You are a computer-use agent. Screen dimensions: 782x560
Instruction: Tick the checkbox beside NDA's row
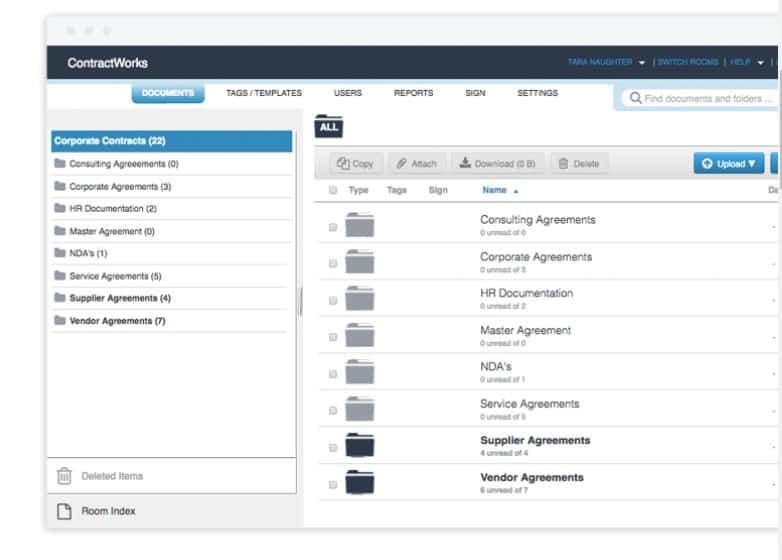(x=333, y=374)
